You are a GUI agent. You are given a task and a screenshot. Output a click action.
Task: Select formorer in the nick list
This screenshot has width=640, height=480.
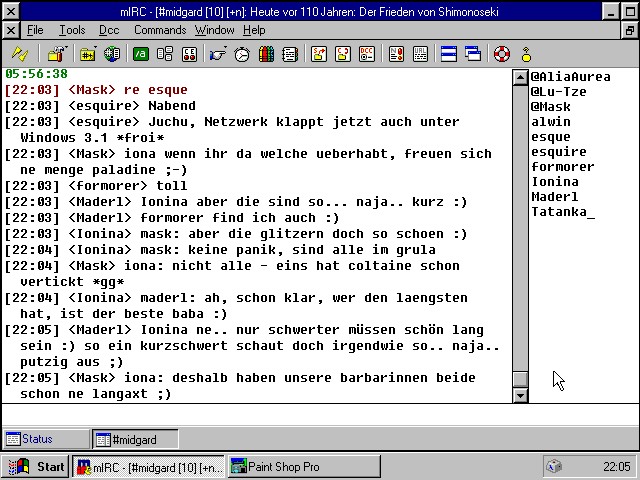click(x=562, y=167)
